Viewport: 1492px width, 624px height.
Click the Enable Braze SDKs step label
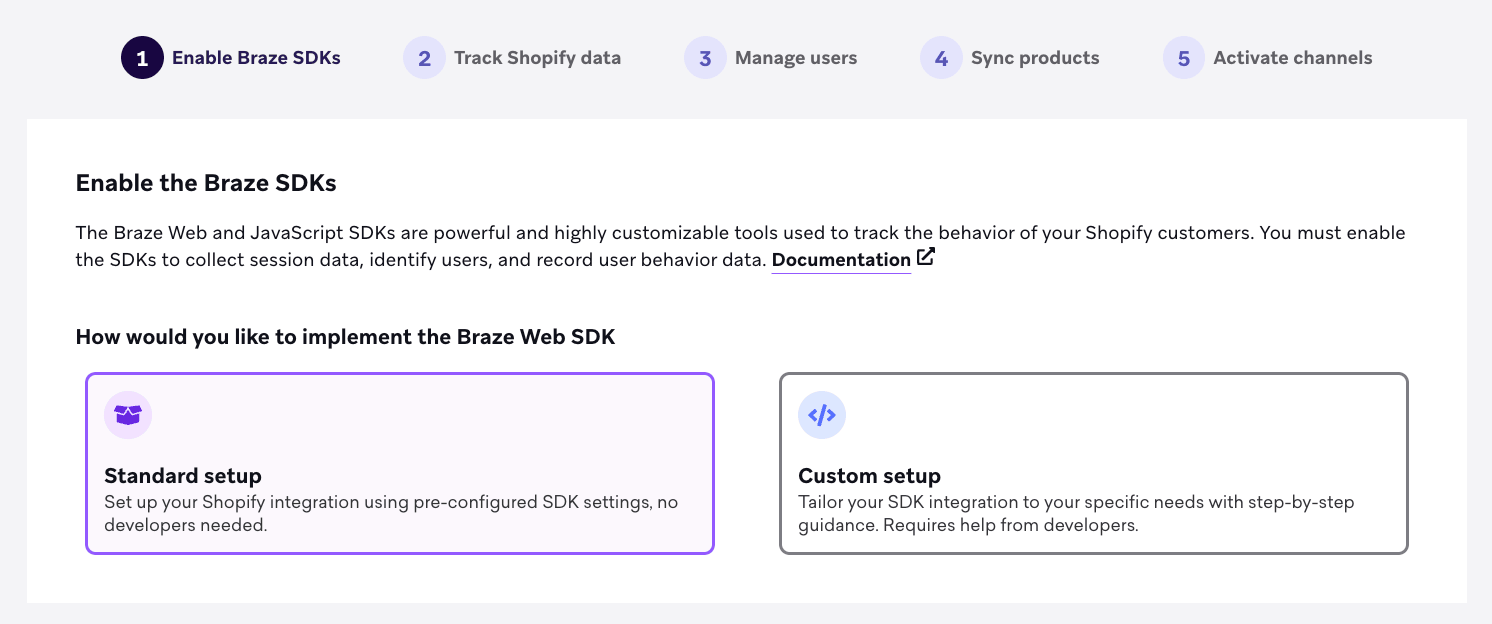point(256,57)
